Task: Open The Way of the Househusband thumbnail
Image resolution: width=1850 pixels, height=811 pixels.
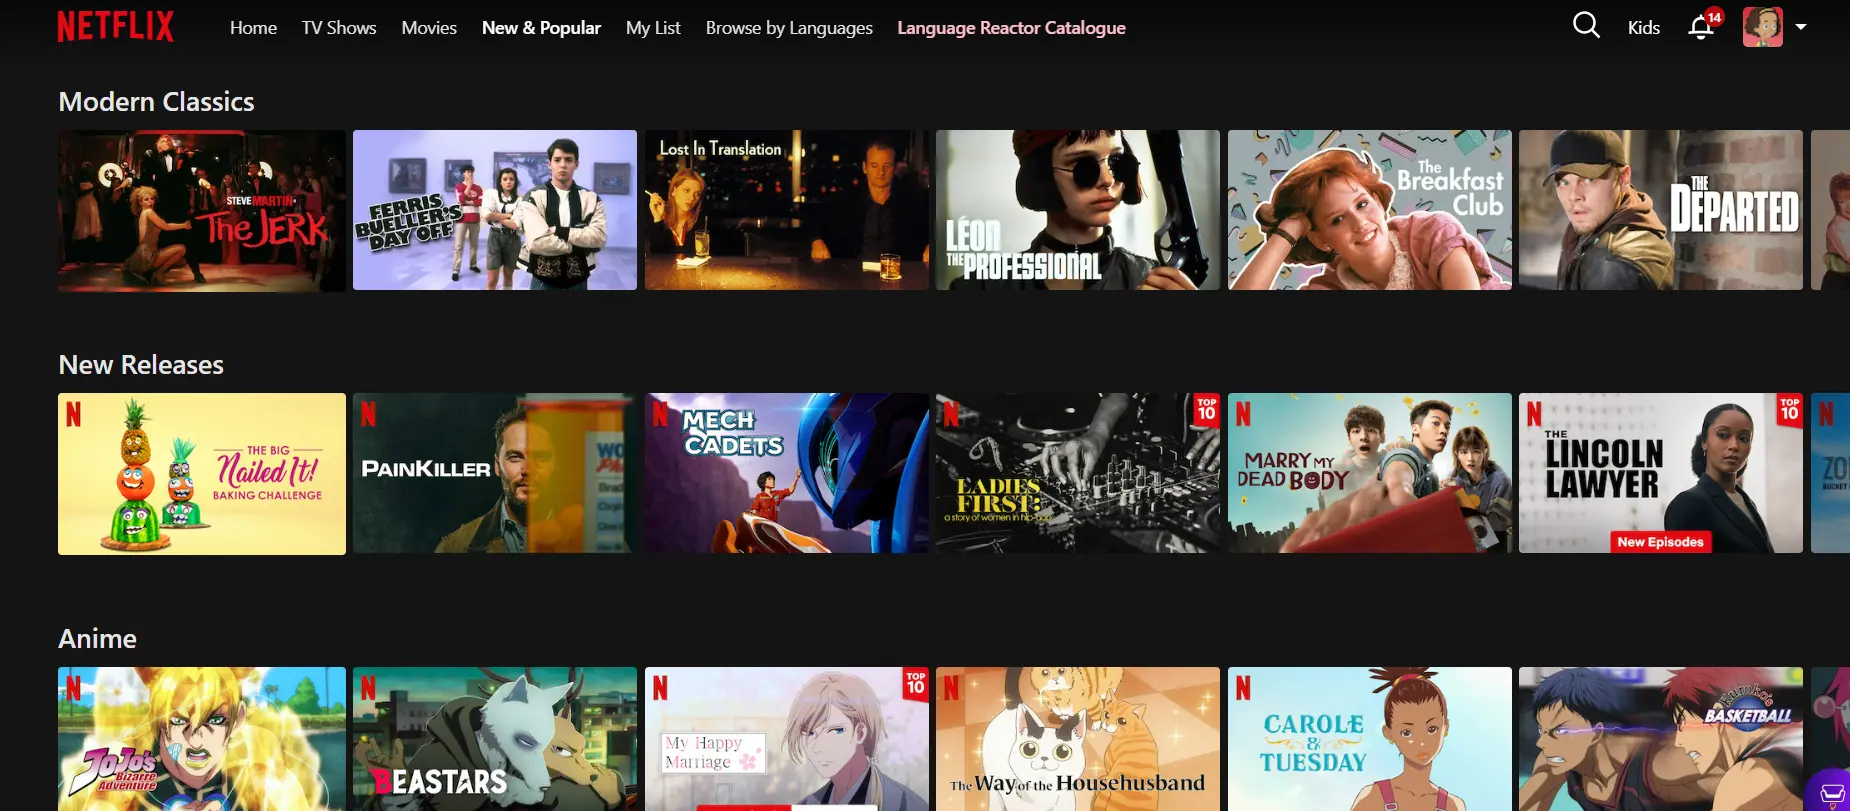Action: (1078, 739)
